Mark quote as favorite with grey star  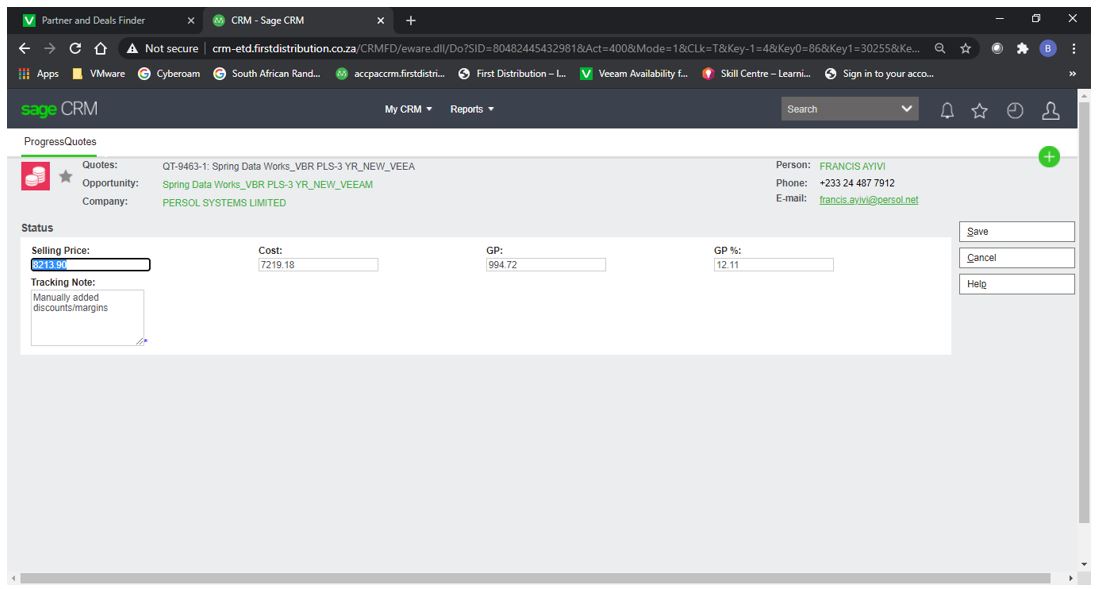click(66, 177)
